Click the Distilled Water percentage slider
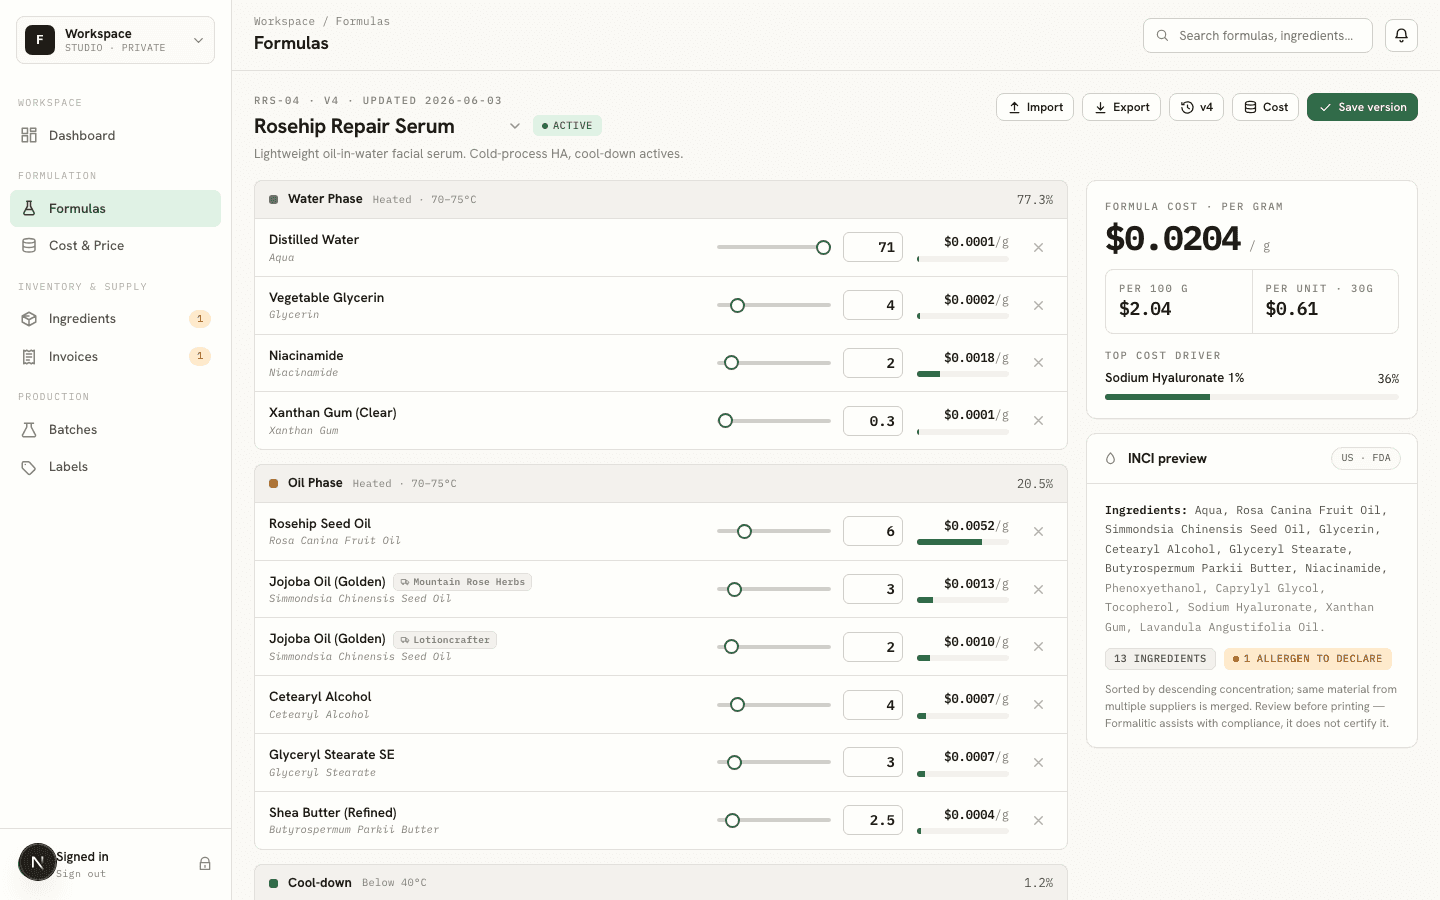1440x900 pixels. (774, 247)
